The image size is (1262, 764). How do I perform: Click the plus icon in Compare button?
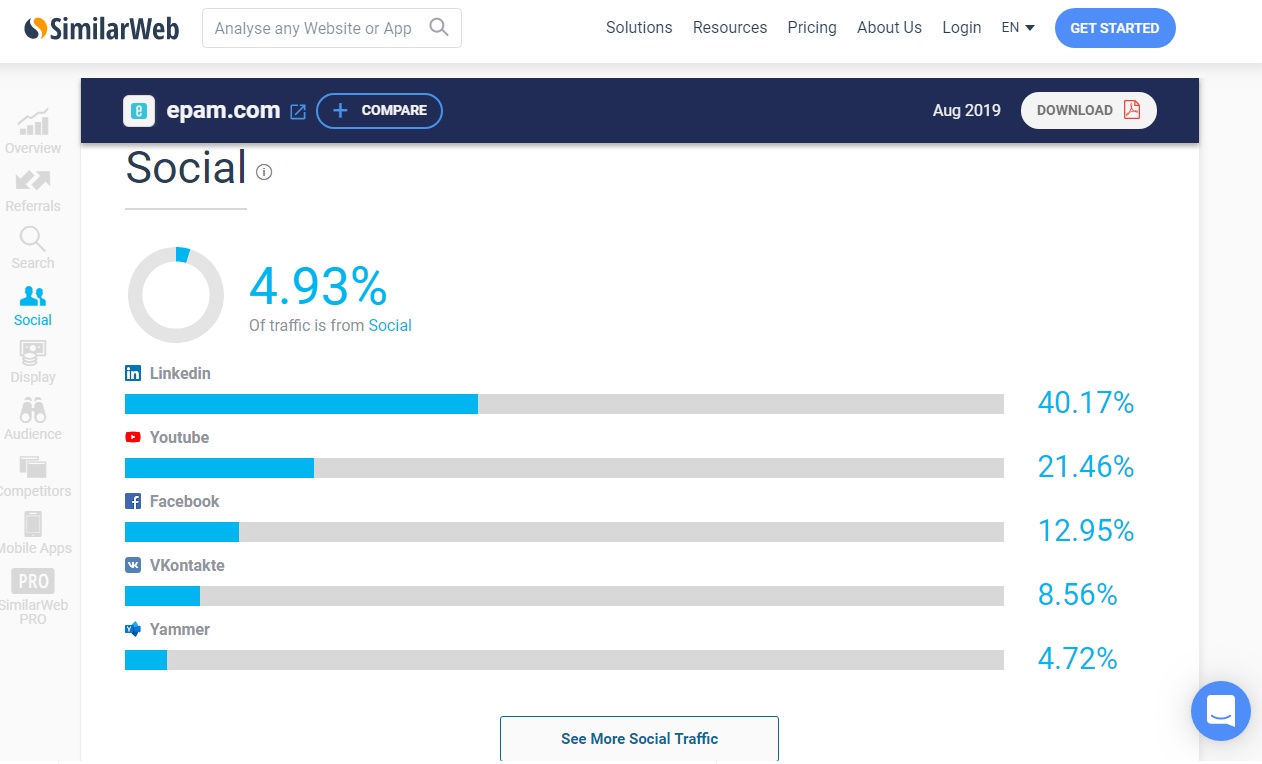(x=340, y=111)
